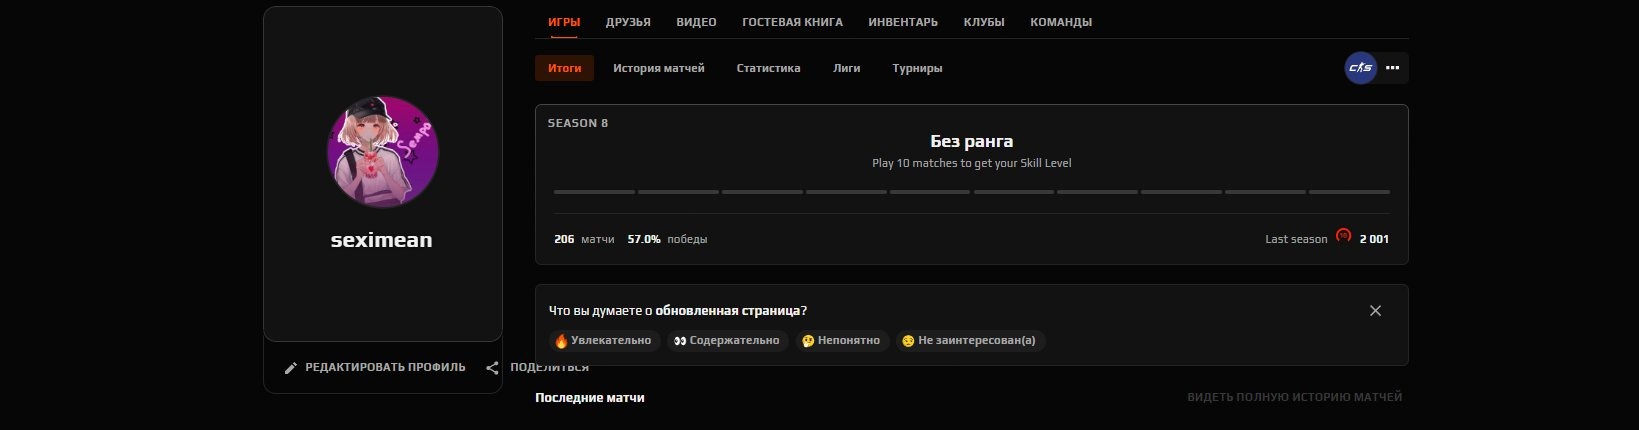Click Play 10 matches to get your Skill Level
1639x430 pixels.
(x=972, y=163)
